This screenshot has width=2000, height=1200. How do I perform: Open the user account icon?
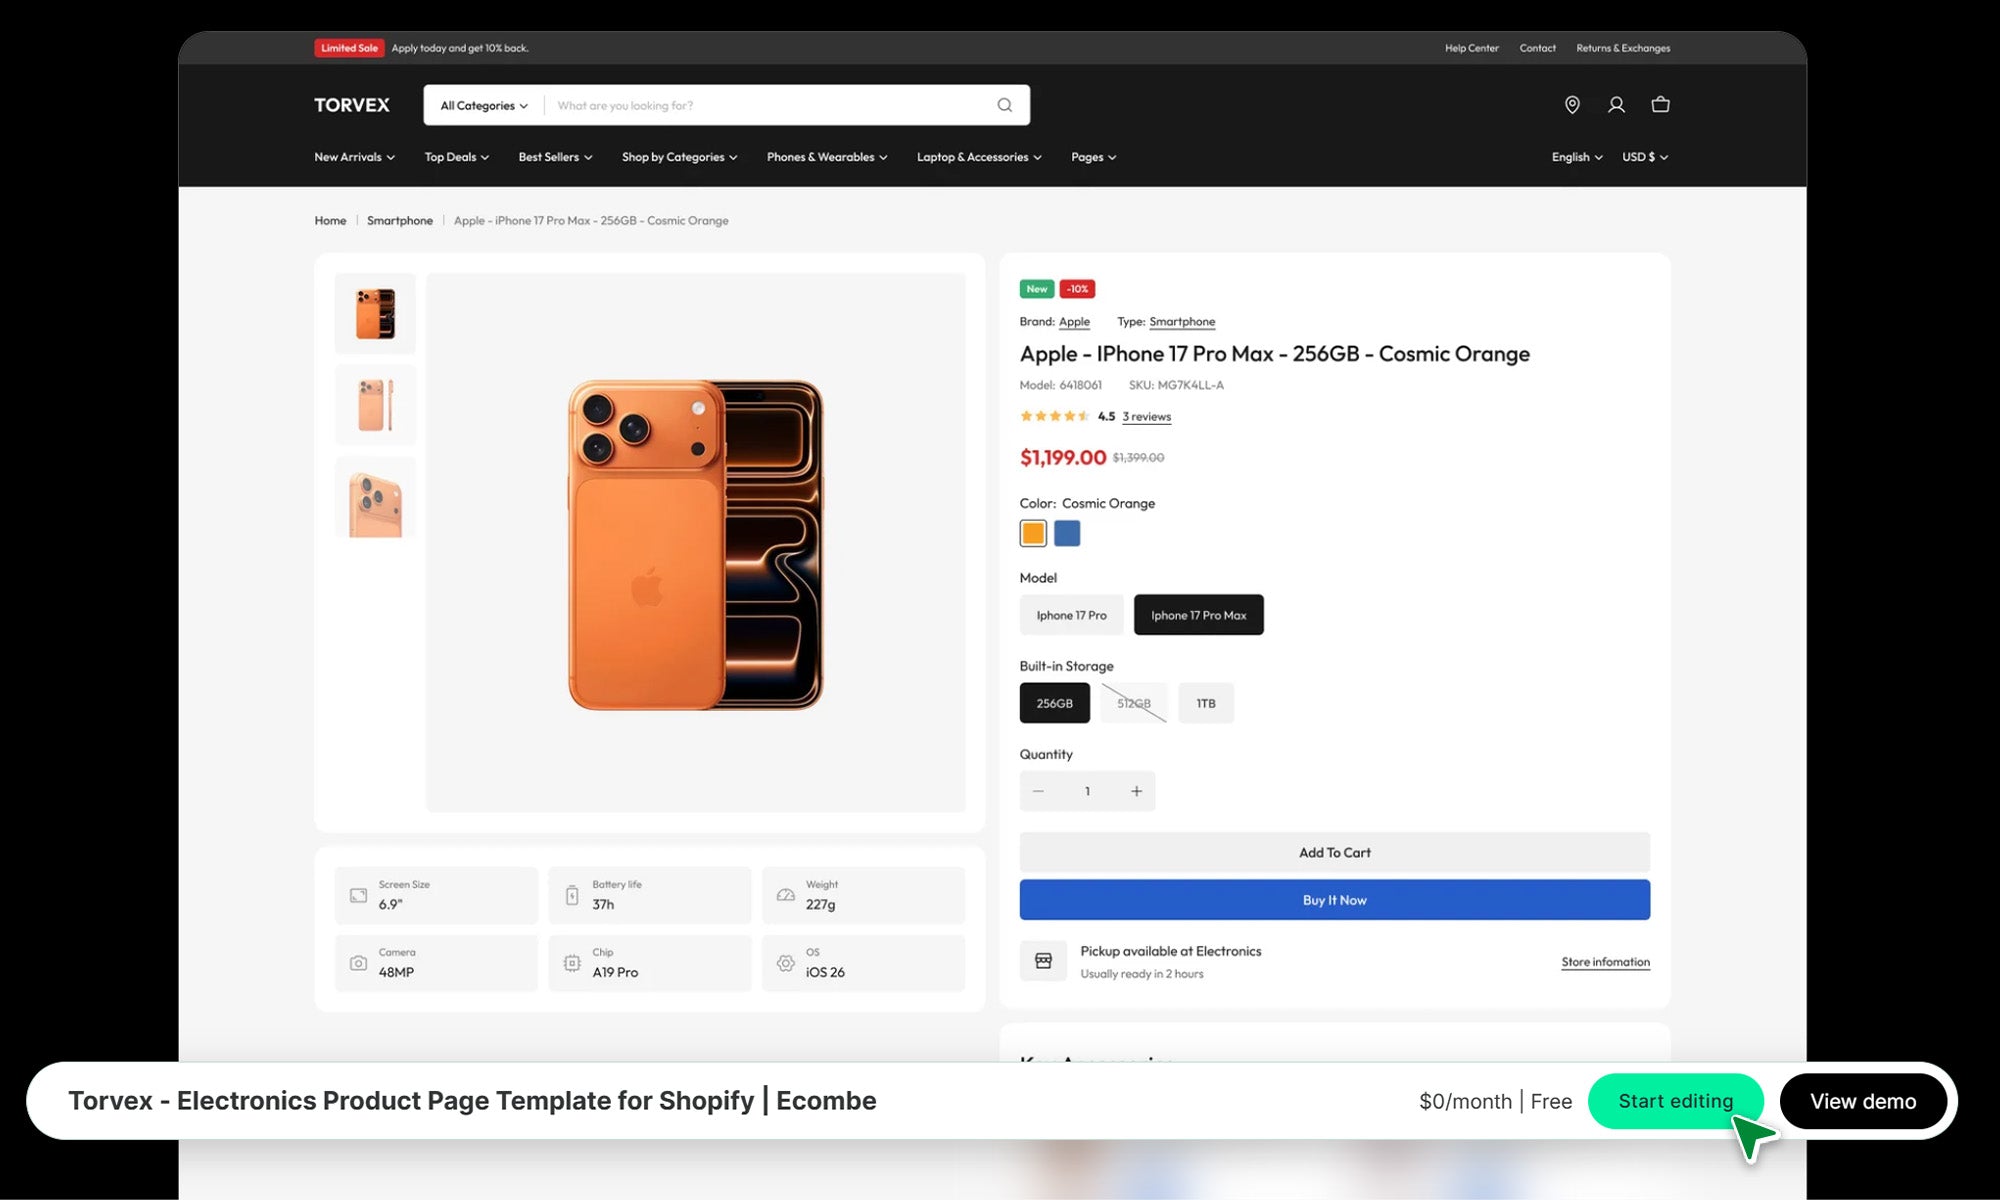point(1616,105)
